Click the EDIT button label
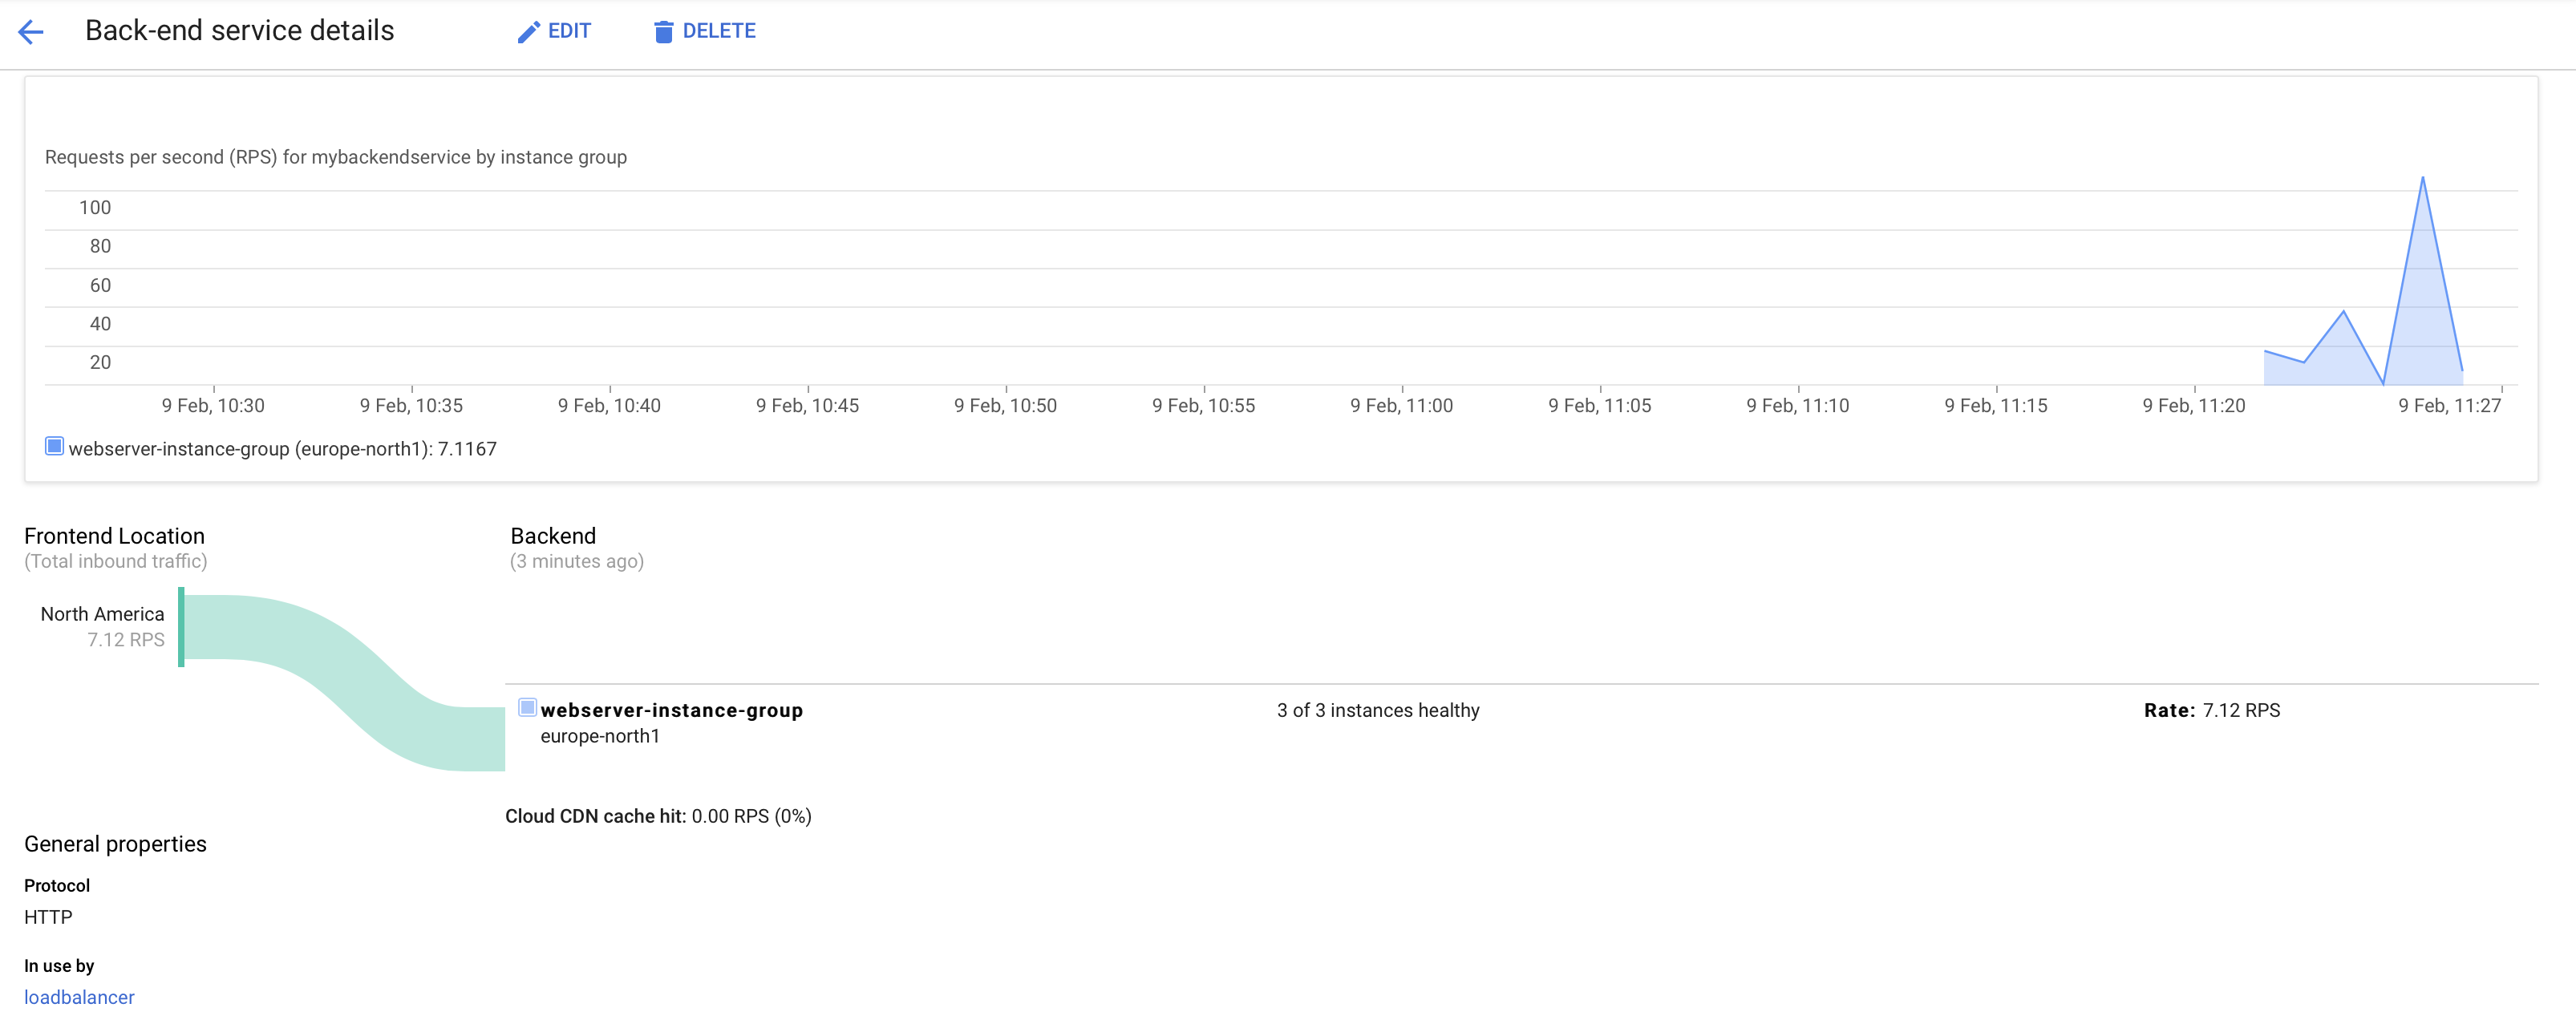2576x1028 pixels. click(569, 31)
